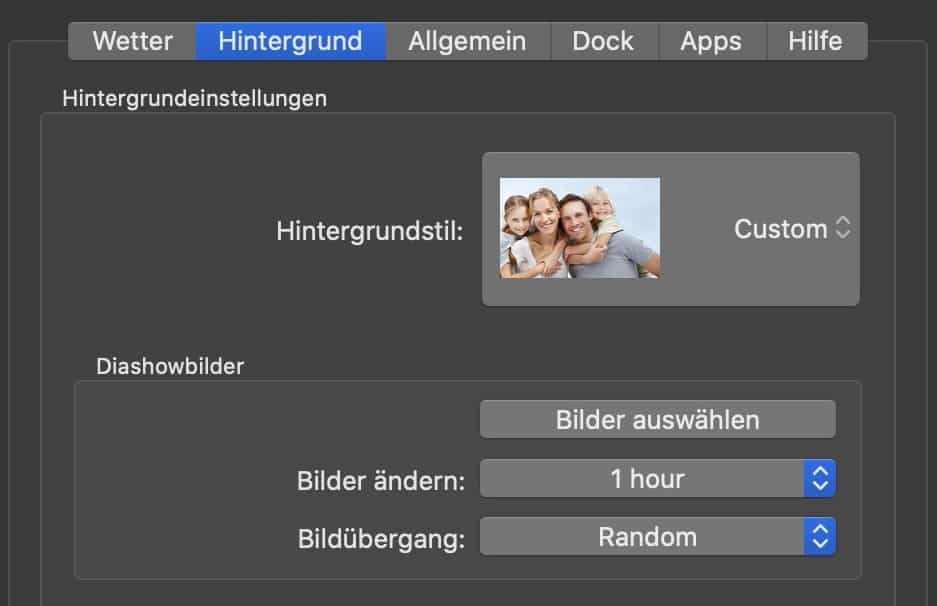Screen dimensions: 937x606
Task: Click the Hintergrundstil label
Action: 370,232
